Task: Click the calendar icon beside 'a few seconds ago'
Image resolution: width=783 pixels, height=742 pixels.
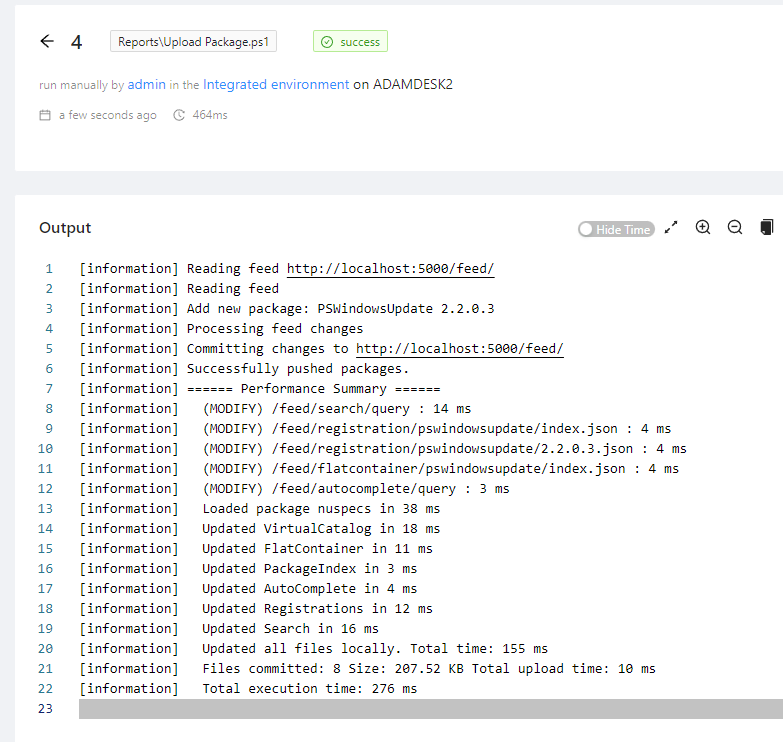Action: [x=45, y=115]
